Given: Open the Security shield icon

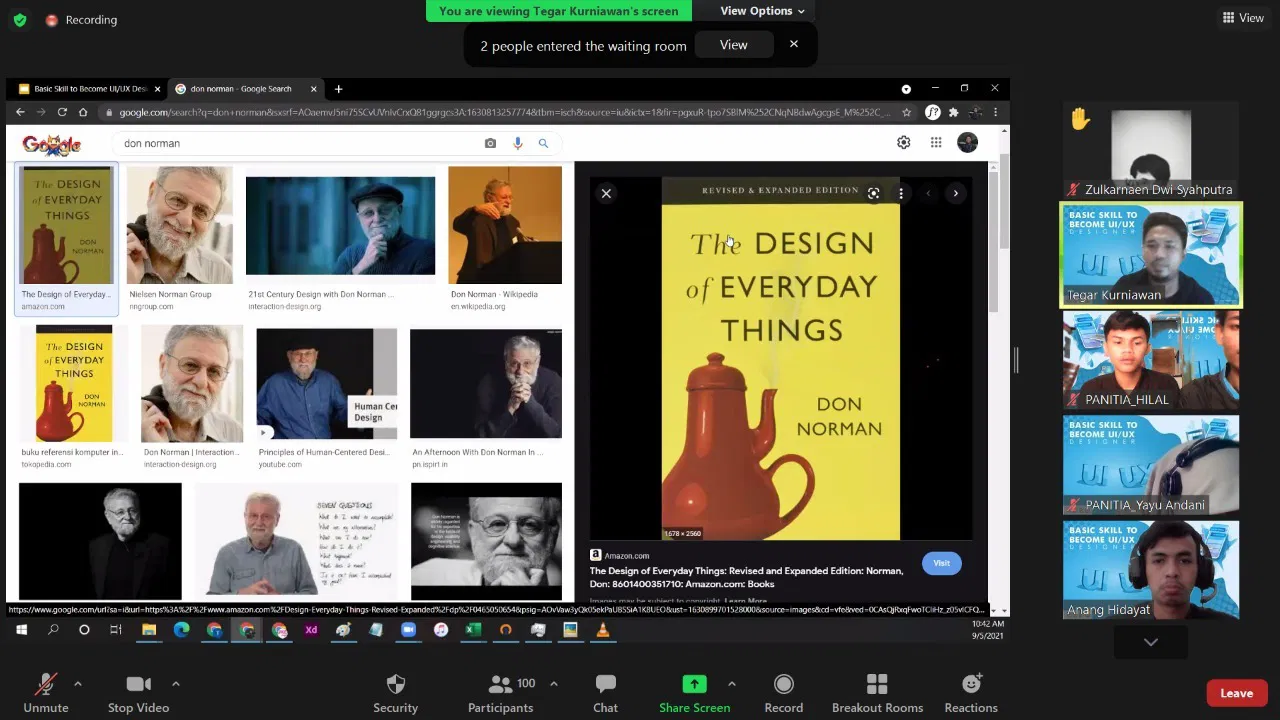Looking at the screenshot, I should (395, 685).
